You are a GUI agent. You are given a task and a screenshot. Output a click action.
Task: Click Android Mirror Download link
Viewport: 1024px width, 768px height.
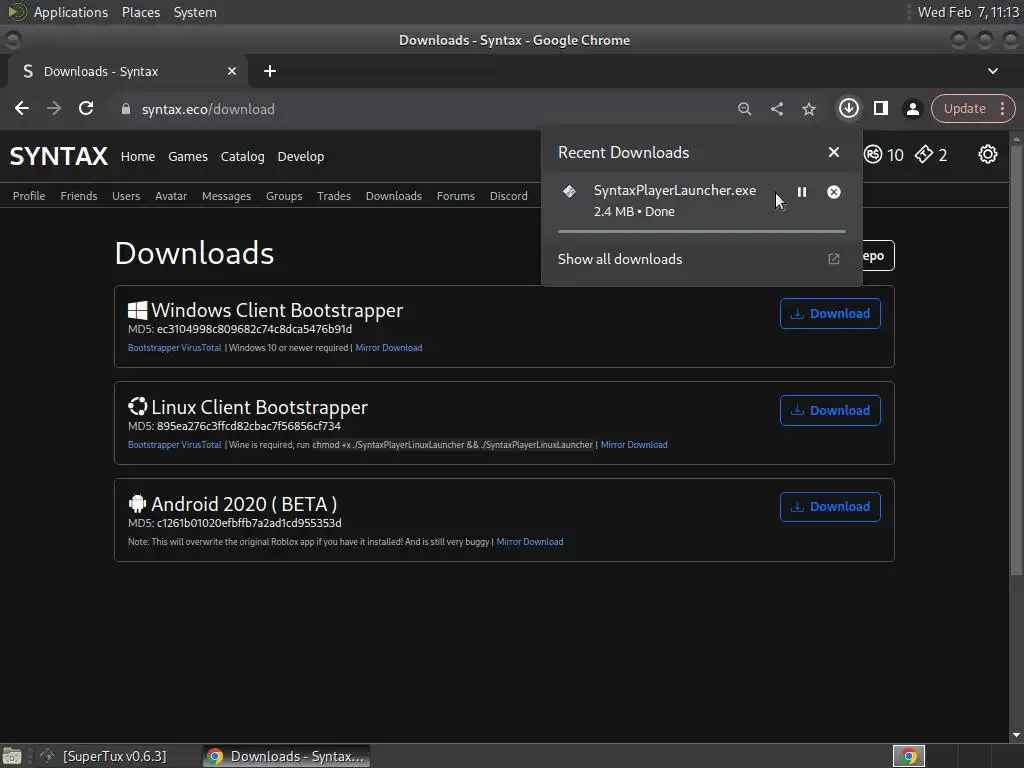click(530, 542)
